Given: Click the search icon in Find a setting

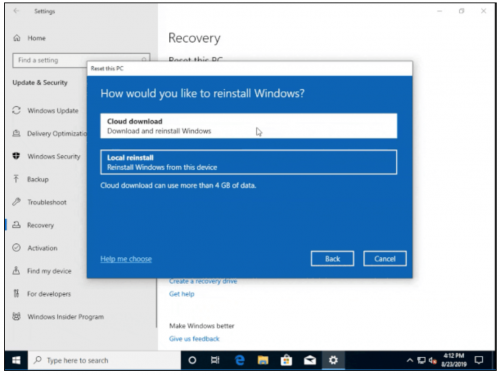Looking at the screenshot, I should (144, 60).
